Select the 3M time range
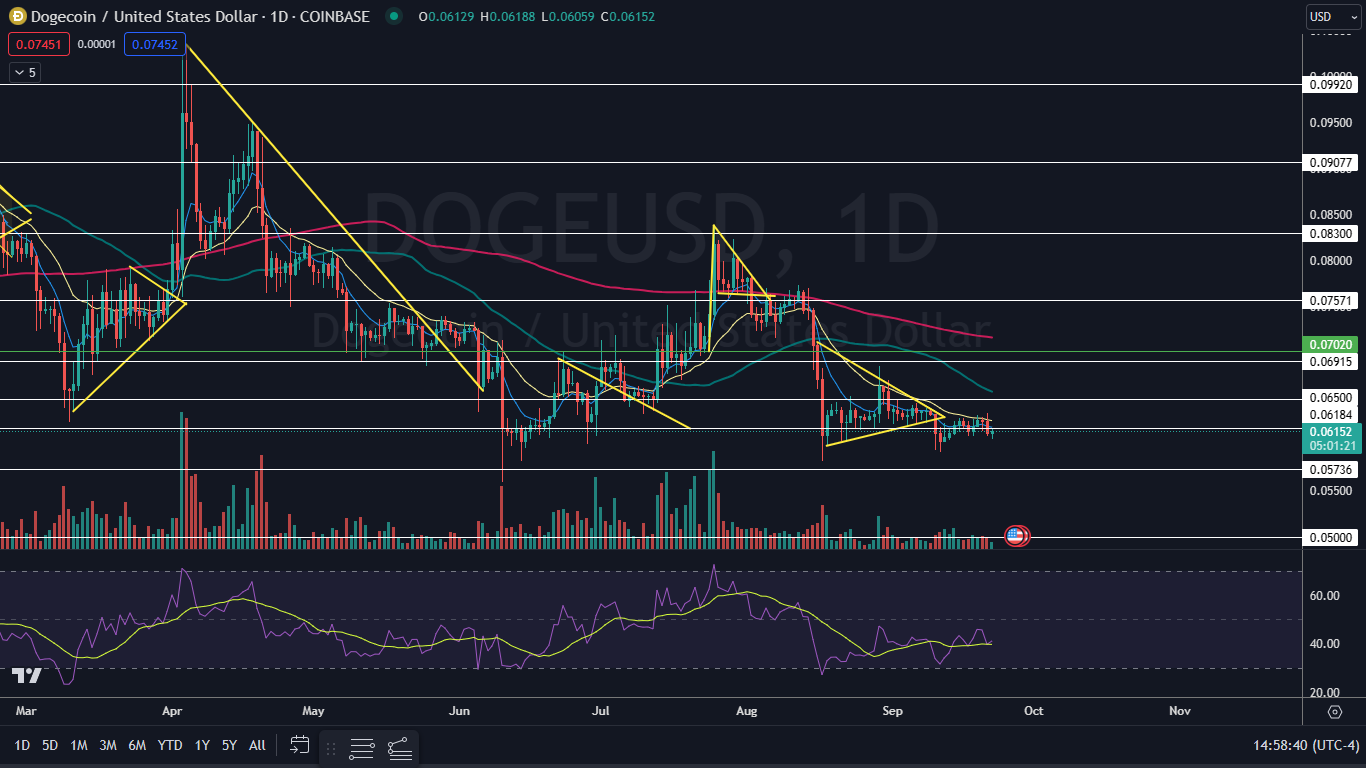The image size is (1366, 768). pyautogui.click(x=108, y=744)
